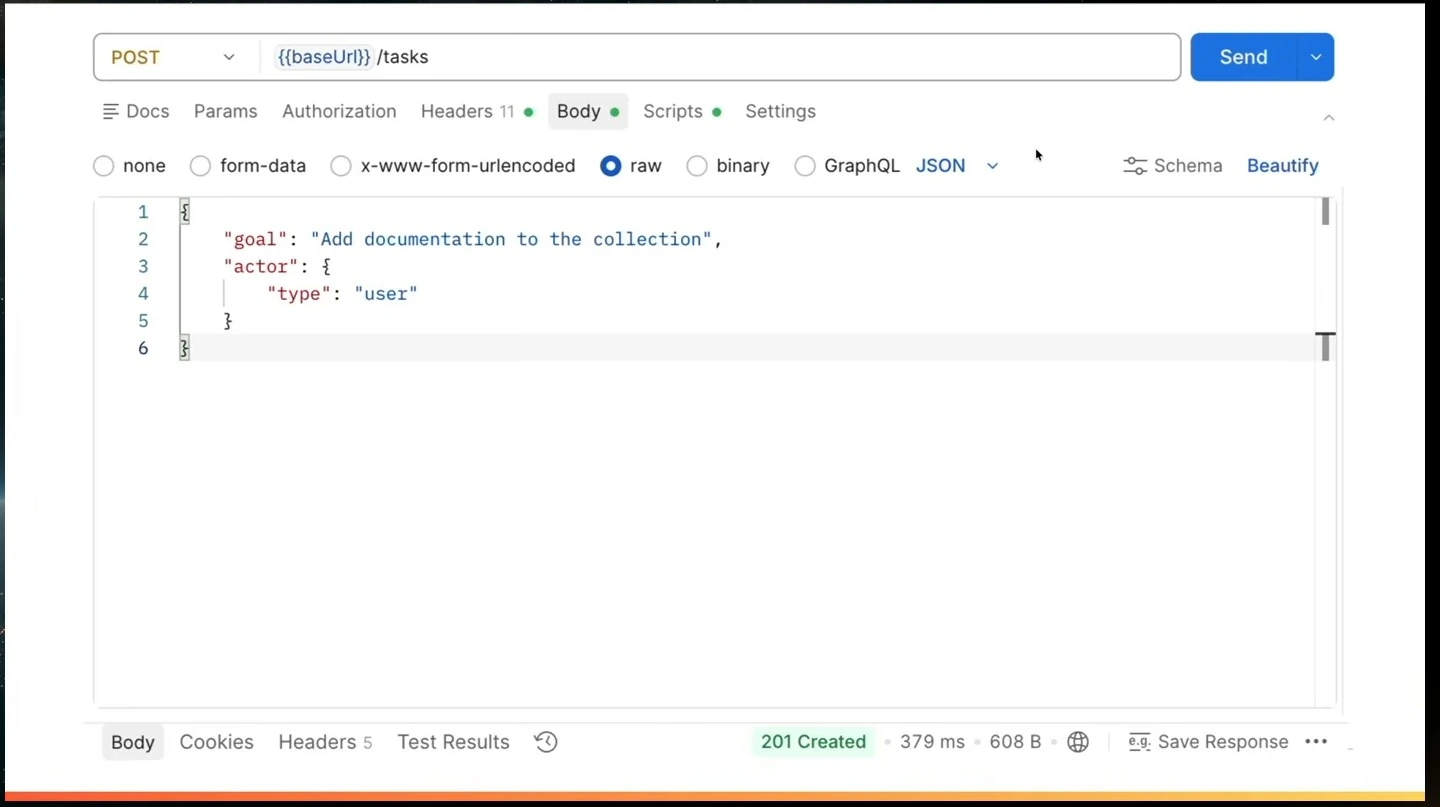Open the more options ellipsis menu
Image resolution: width=1440 pixels, height=807 pixels.
click(1316, 742)
